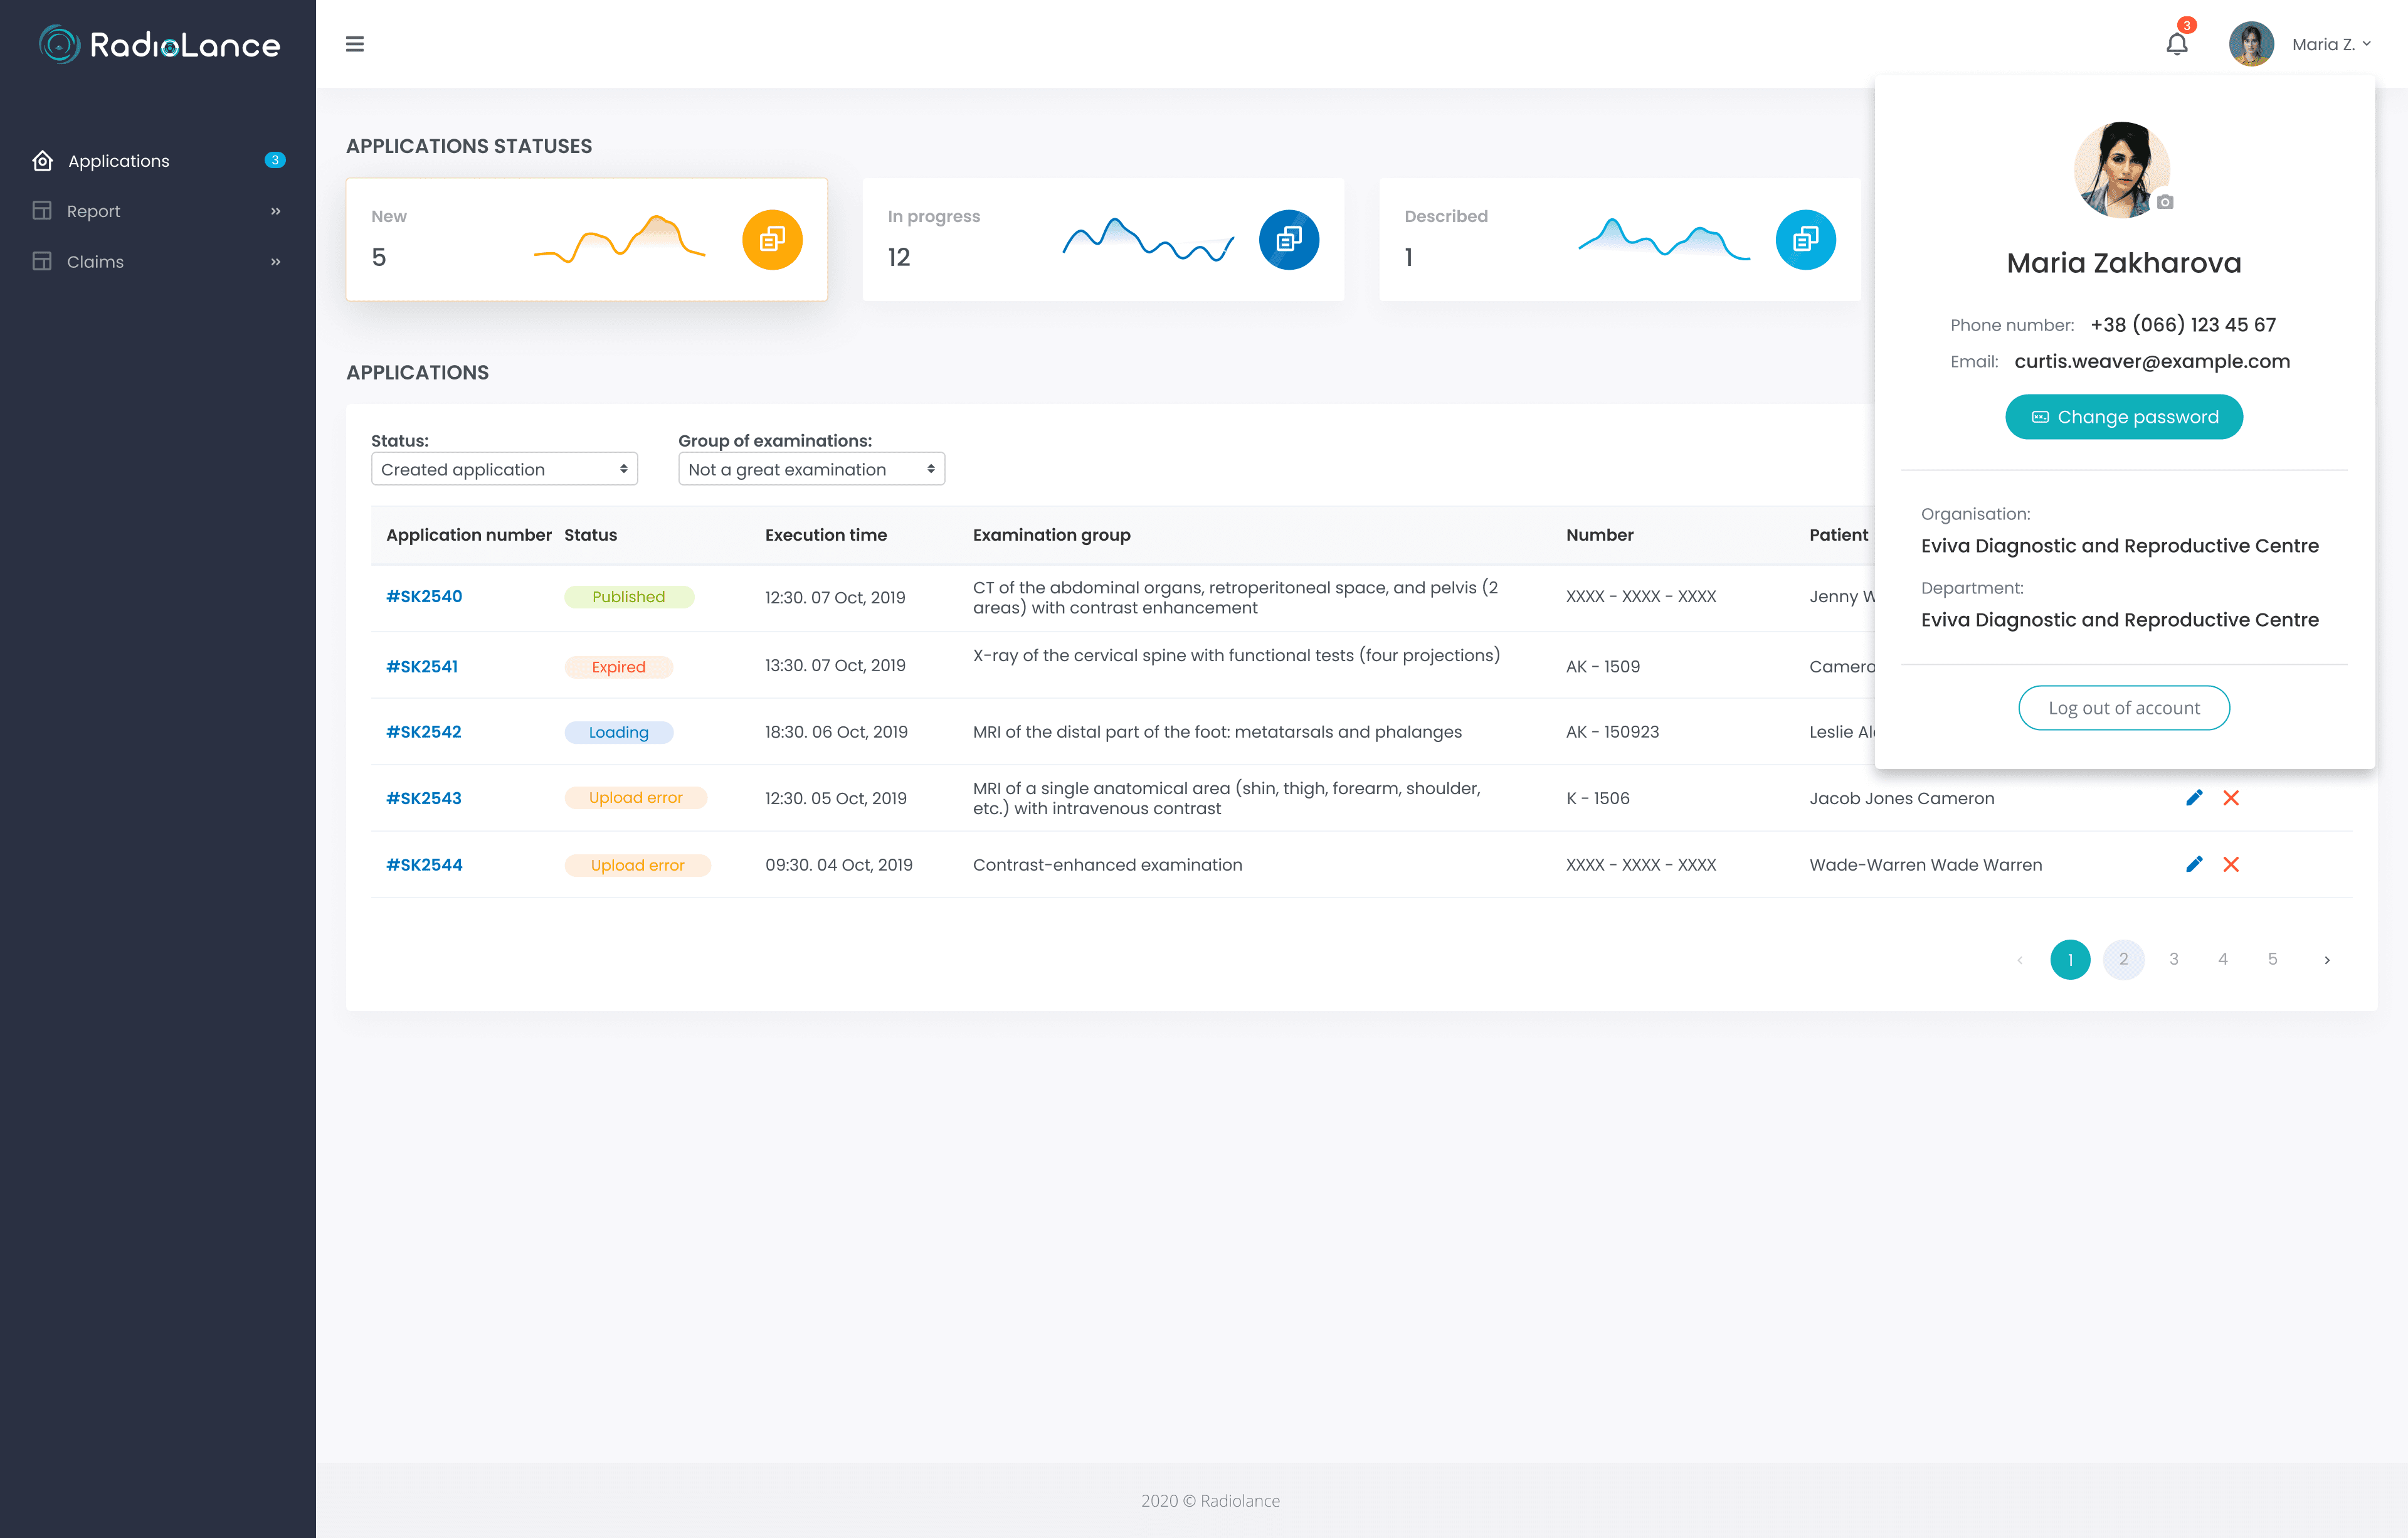
Task: Delete application #SK2544 with red X
Action: point(2231,864)
